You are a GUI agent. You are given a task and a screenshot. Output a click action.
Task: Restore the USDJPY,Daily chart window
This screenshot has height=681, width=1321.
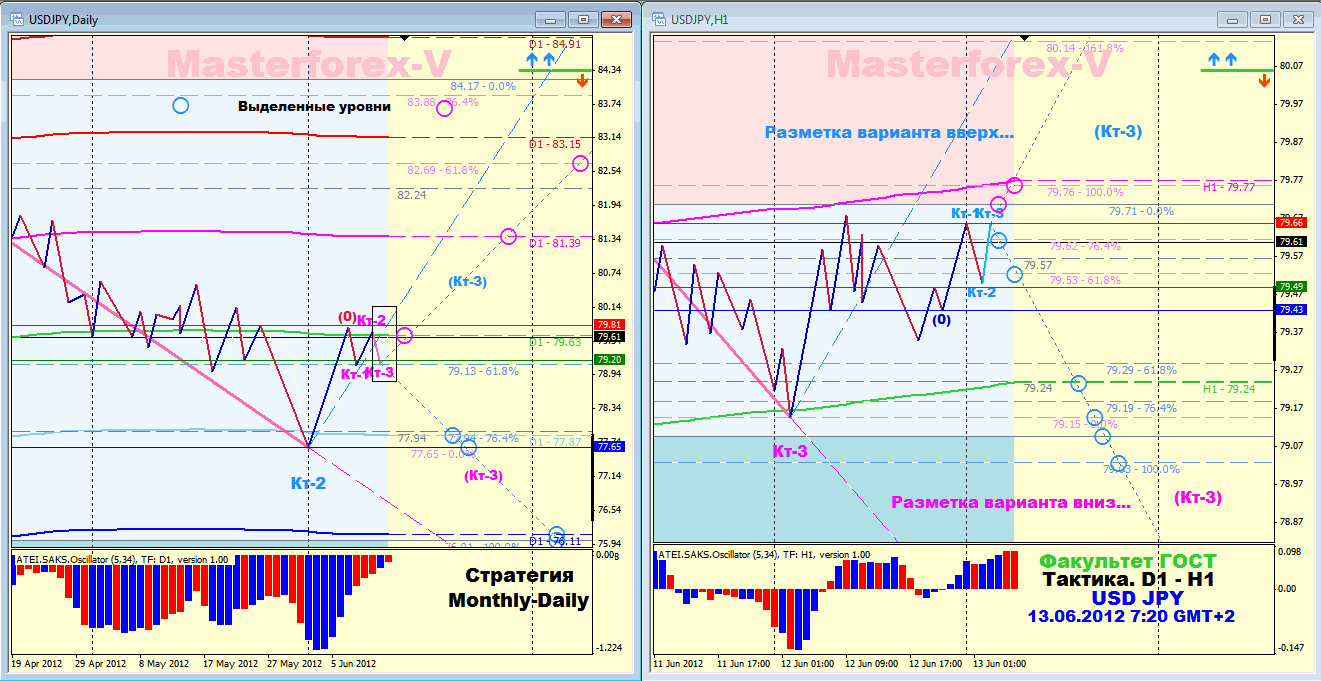(x=583, y=19)
